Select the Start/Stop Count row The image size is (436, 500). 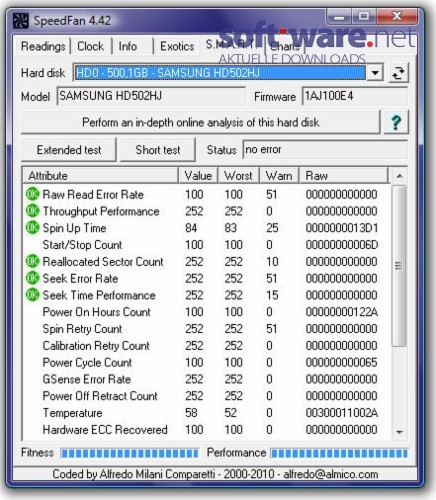coord(207,245)
